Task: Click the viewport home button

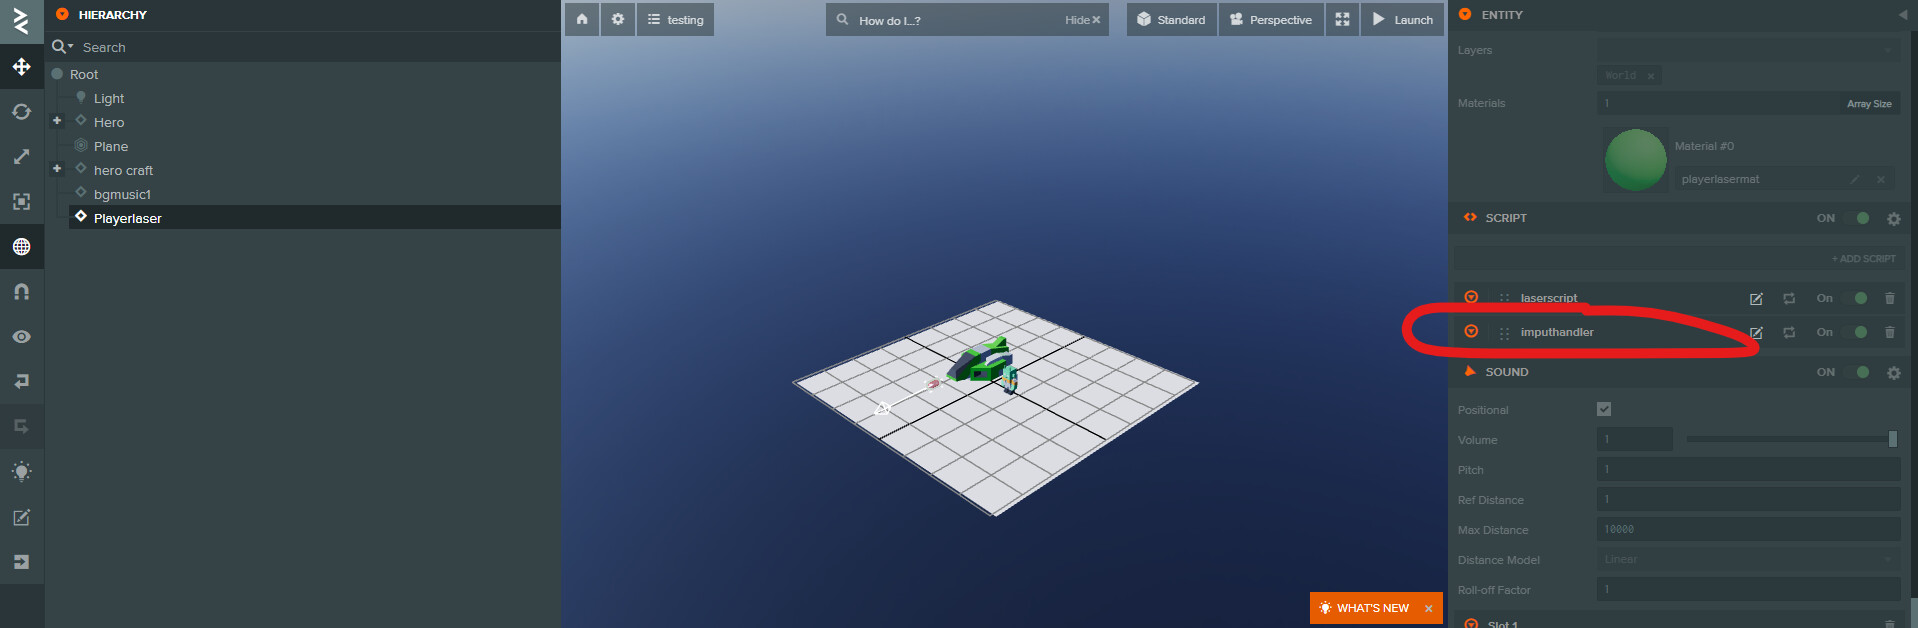Action: 582,19
